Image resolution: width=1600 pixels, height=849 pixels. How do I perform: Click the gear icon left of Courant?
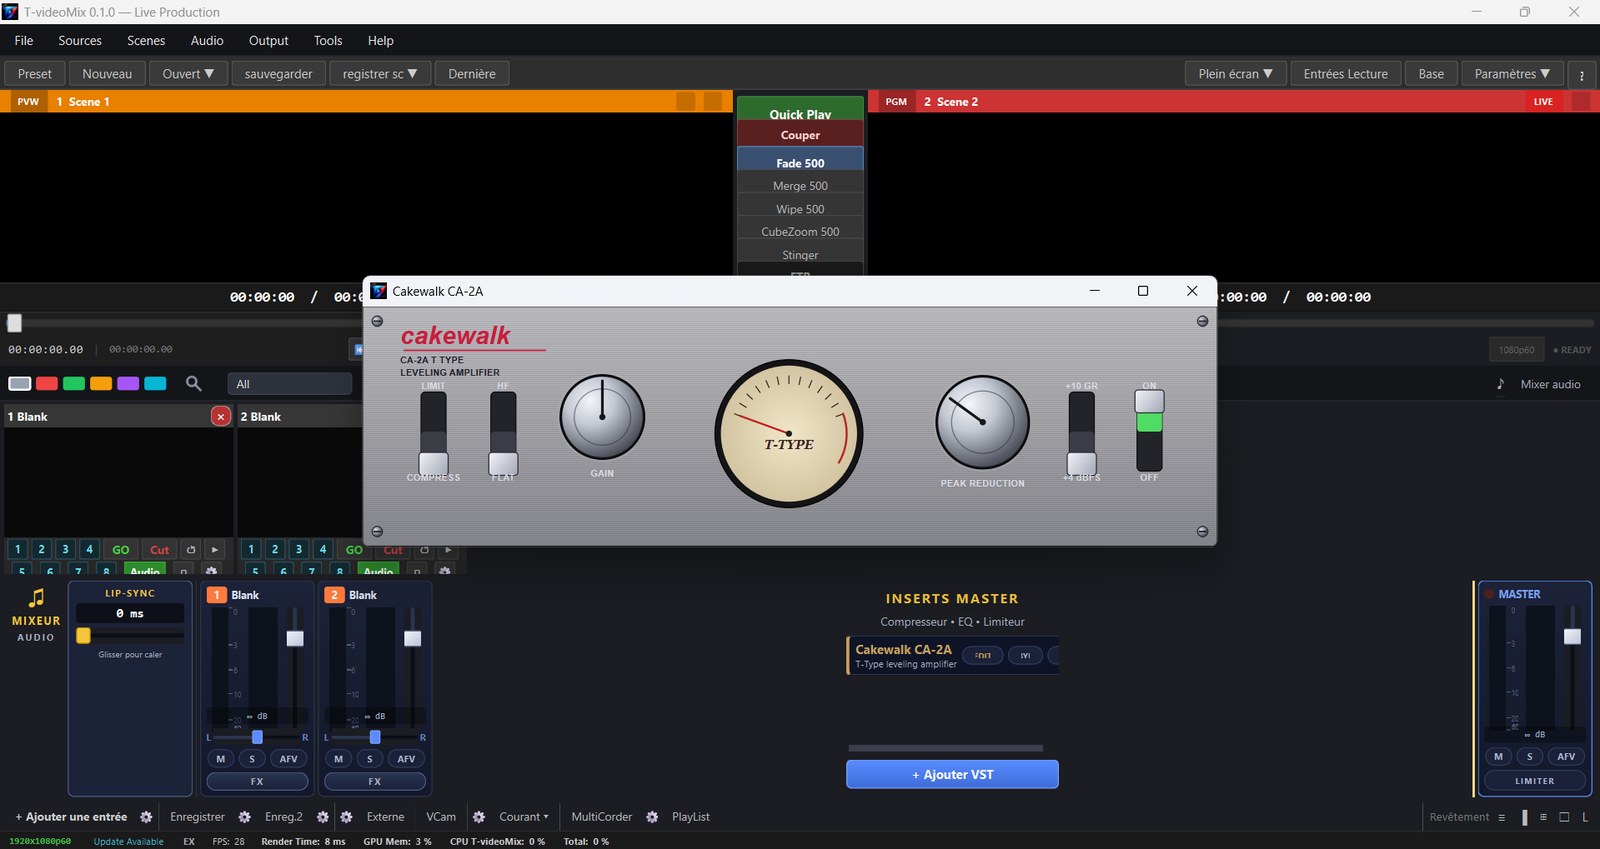[479, 817]
